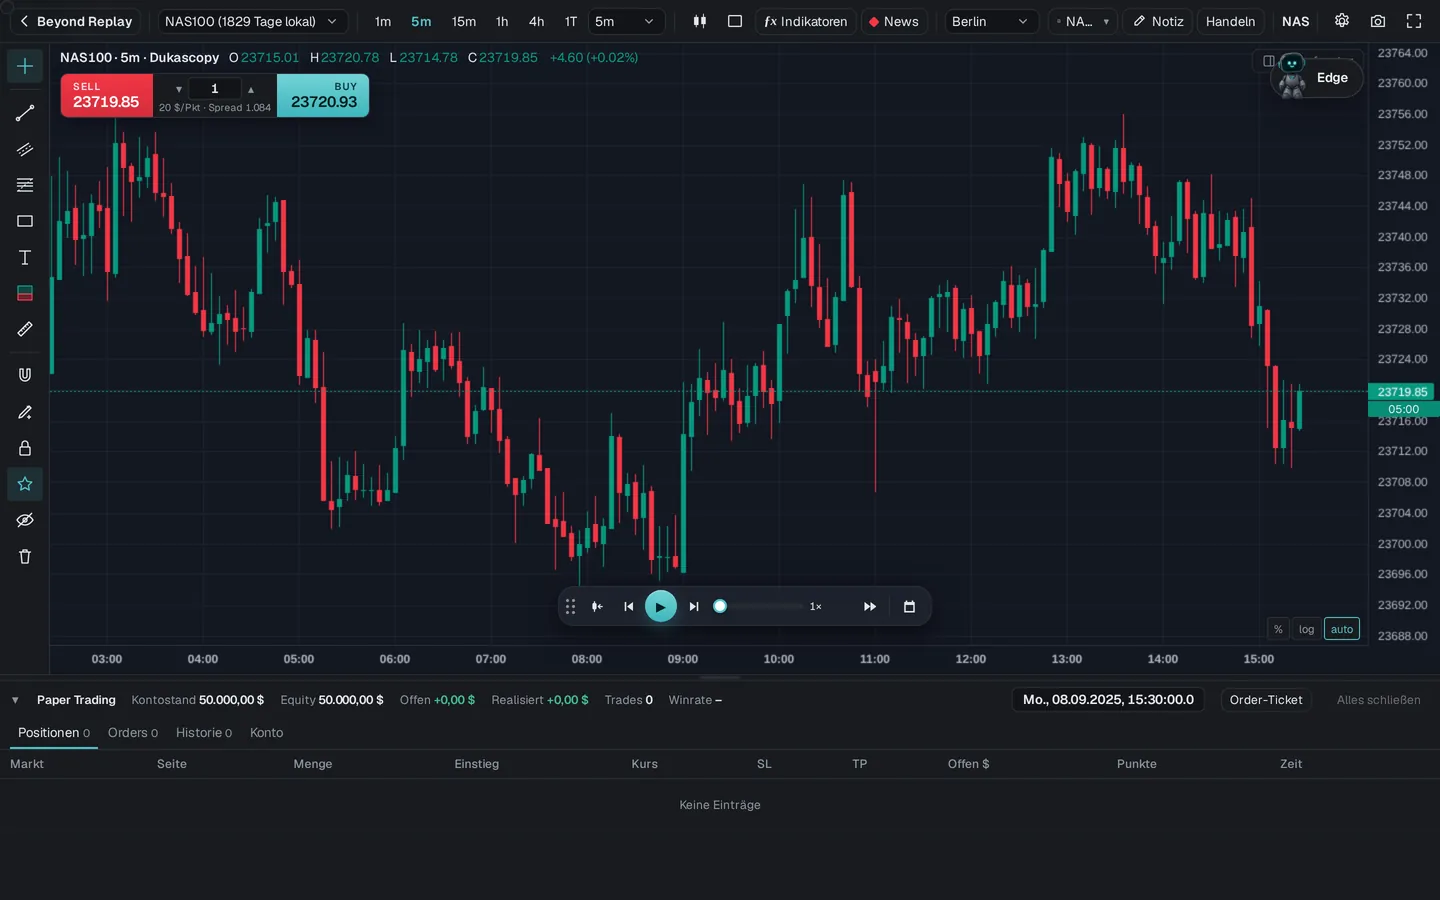Toggle the magnet snap mode
Viewport: 1440px width, 900px height.
pos(25,375)
